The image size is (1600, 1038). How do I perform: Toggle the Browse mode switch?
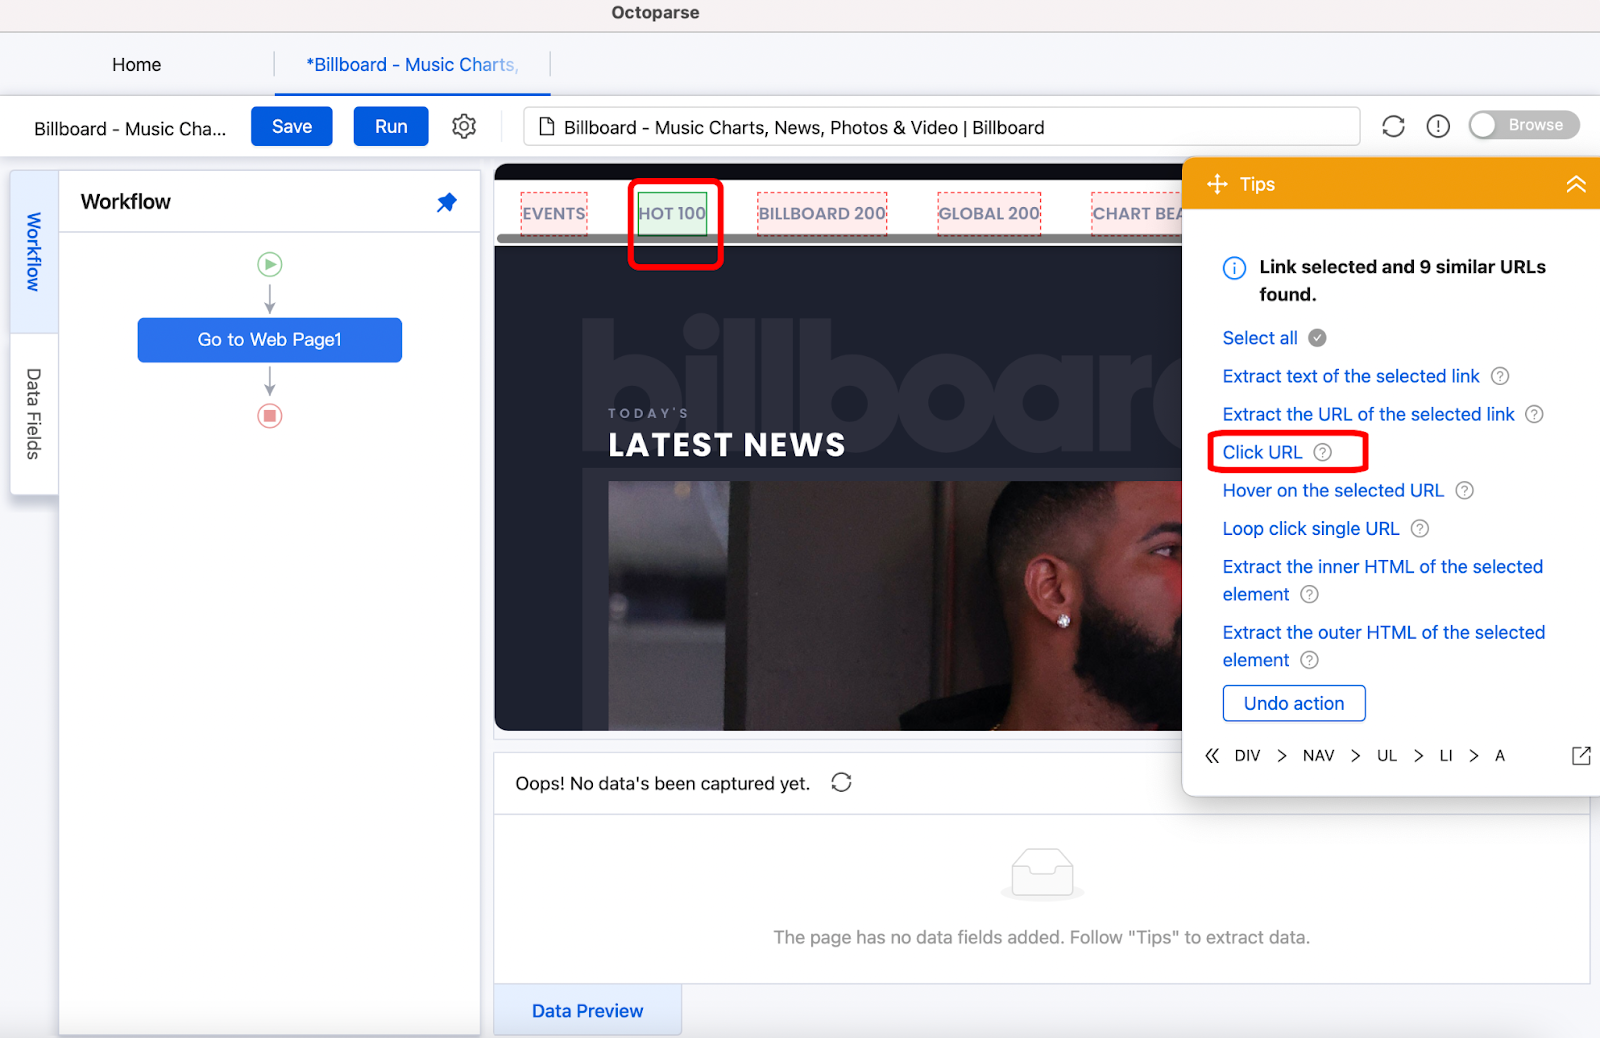[1524, 125]
